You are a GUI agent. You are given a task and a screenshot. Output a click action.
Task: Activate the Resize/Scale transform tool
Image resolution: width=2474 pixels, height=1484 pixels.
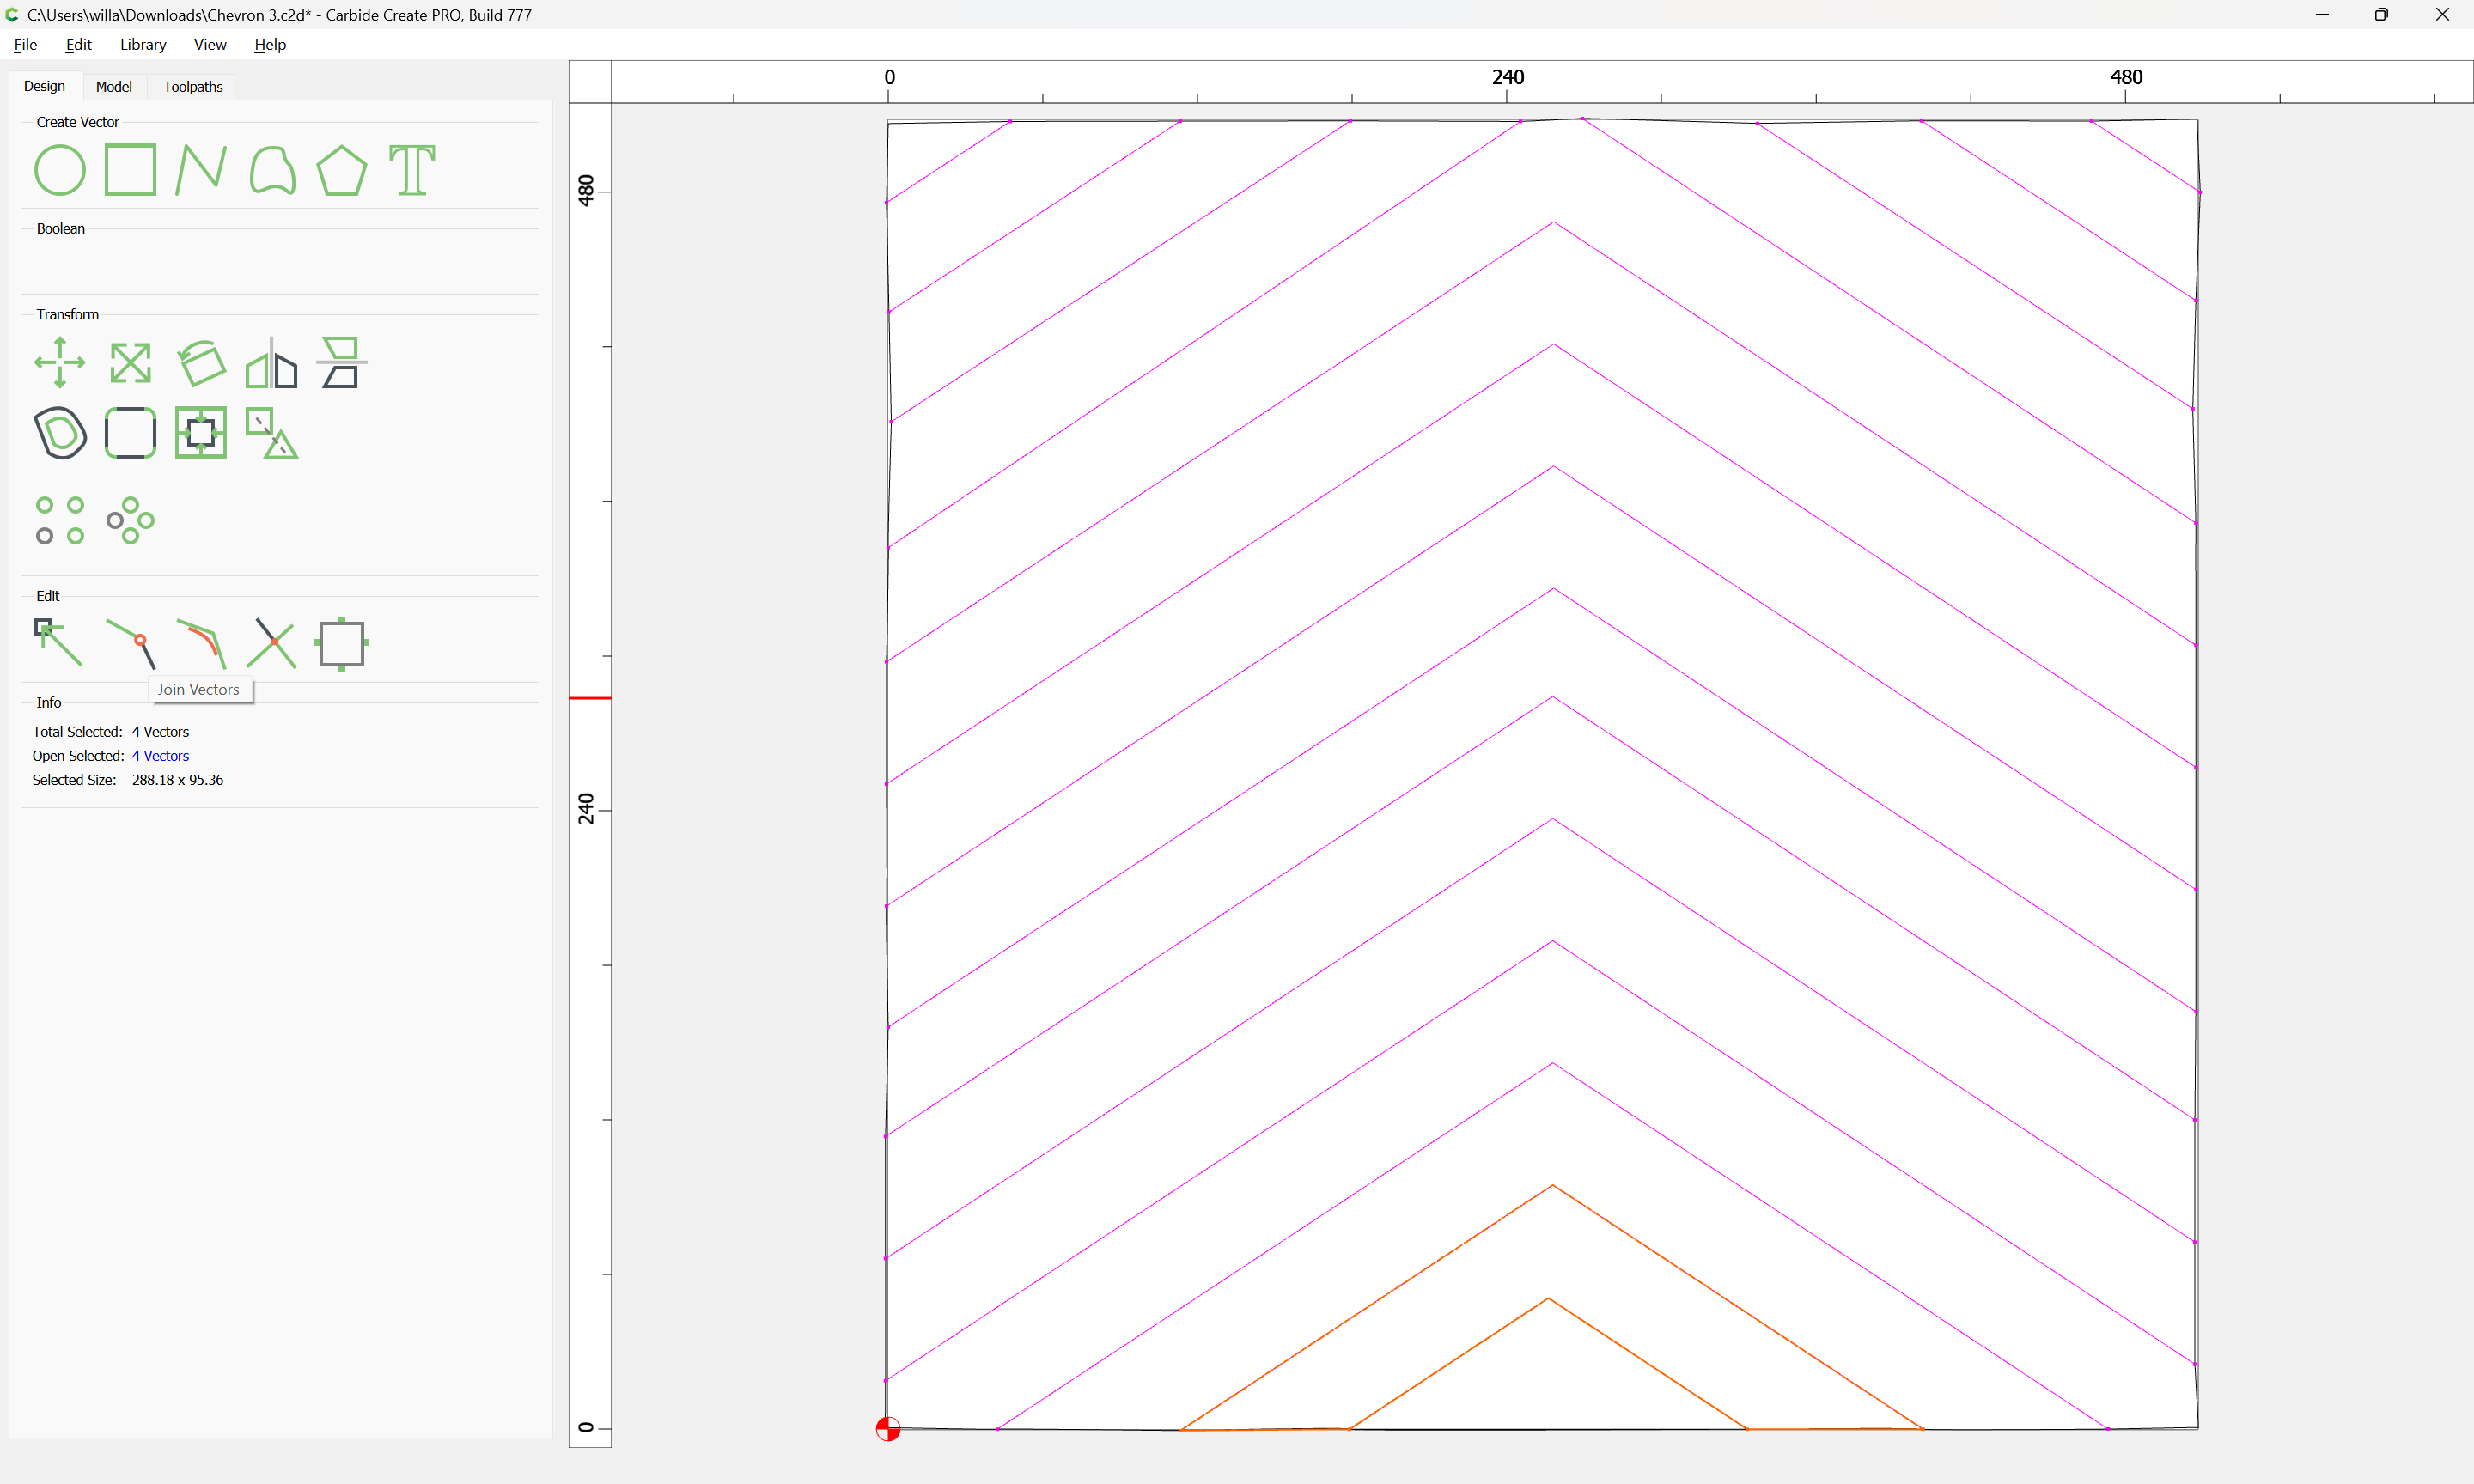(x=130, y=362)
